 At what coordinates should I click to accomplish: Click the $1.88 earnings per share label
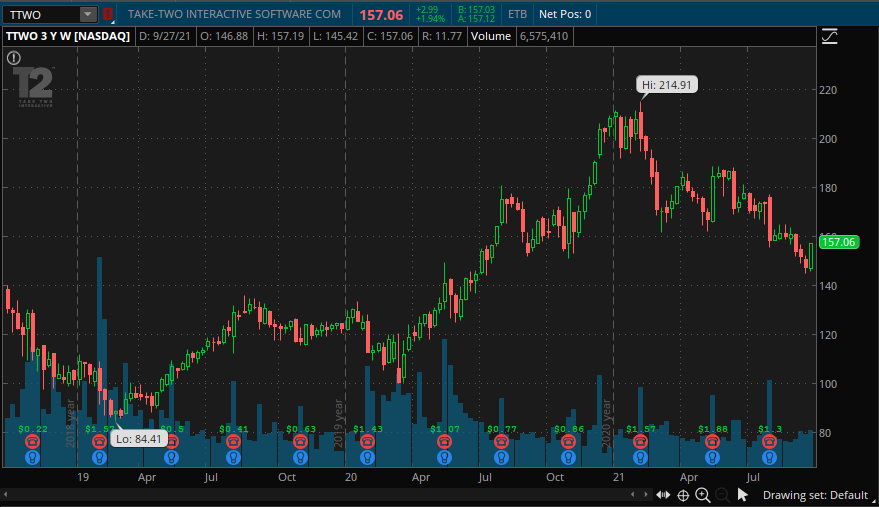coord(713,429)
